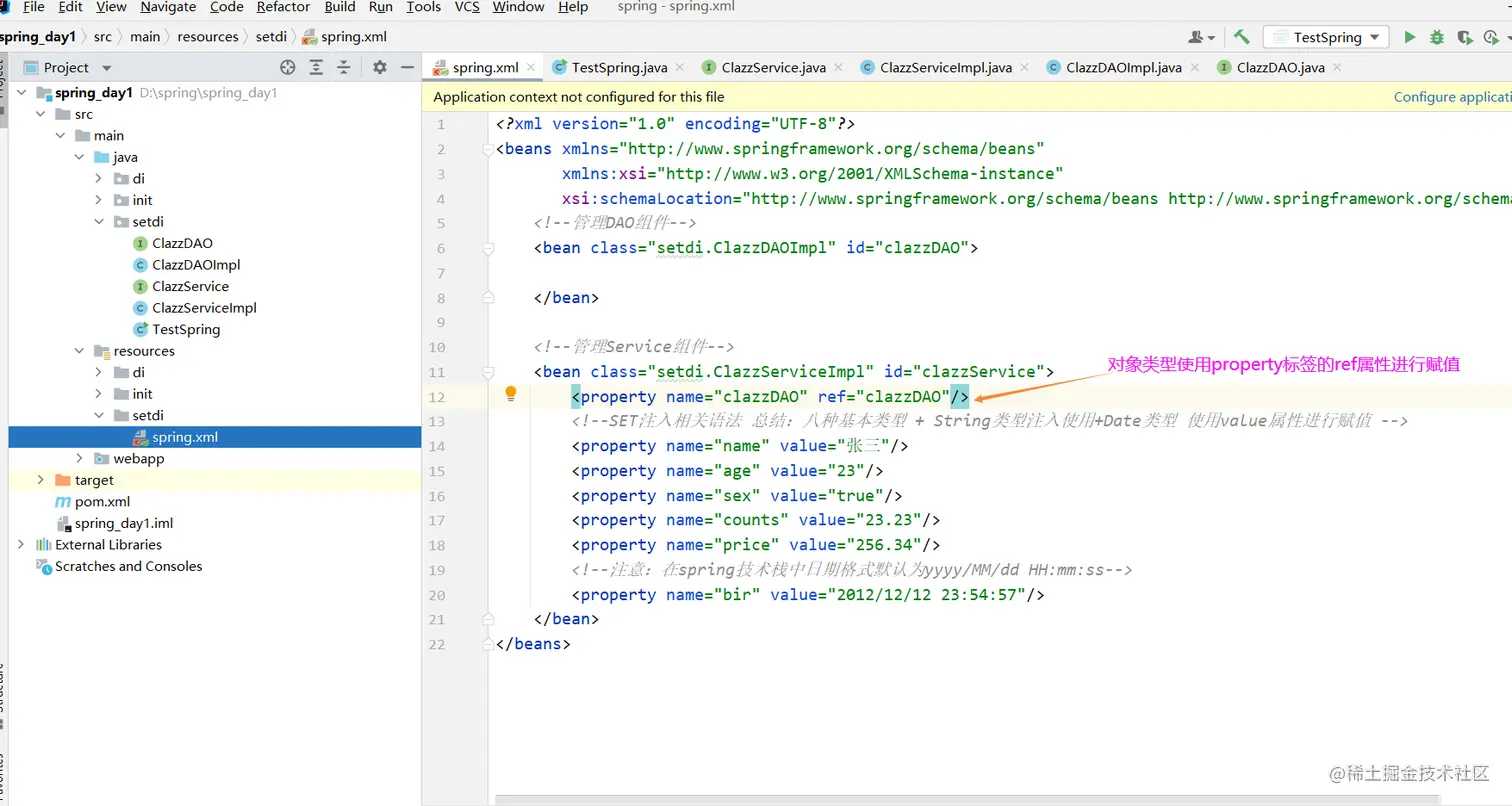The width and height of the screenshot is (1512, 806).
Task: Start debugging with the green bug icon
Action: [x=1437, y=37]
